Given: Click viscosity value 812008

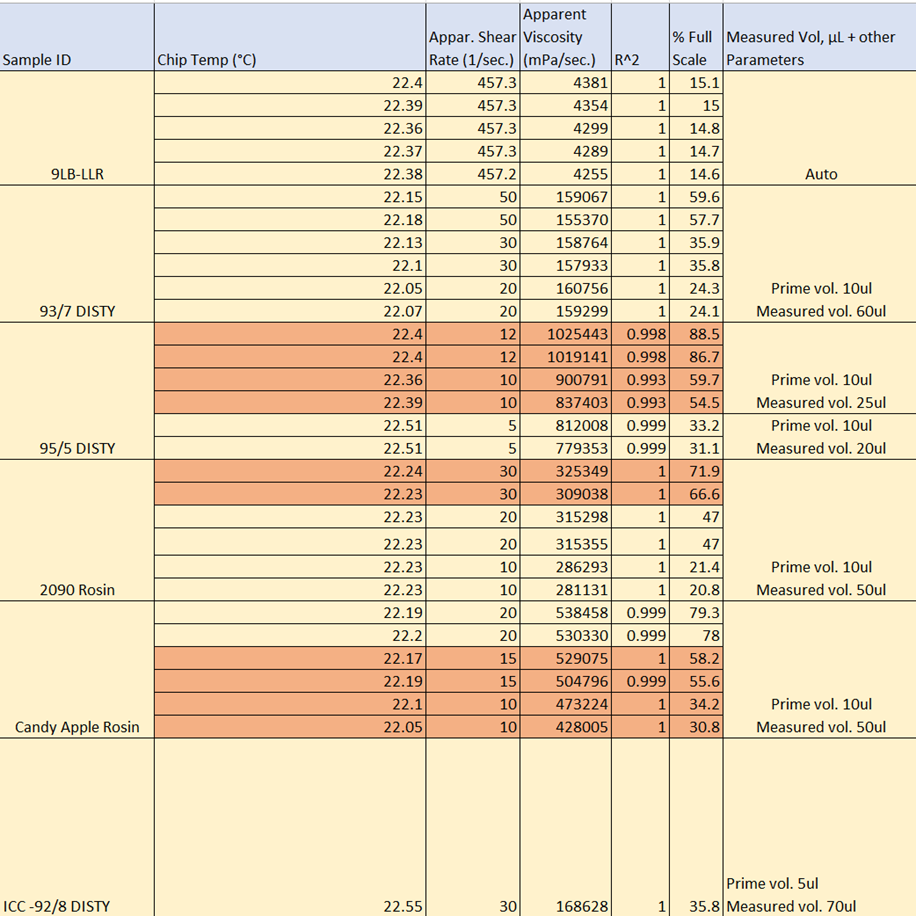Looking at the screenshot, I should (x=565, y=425).
